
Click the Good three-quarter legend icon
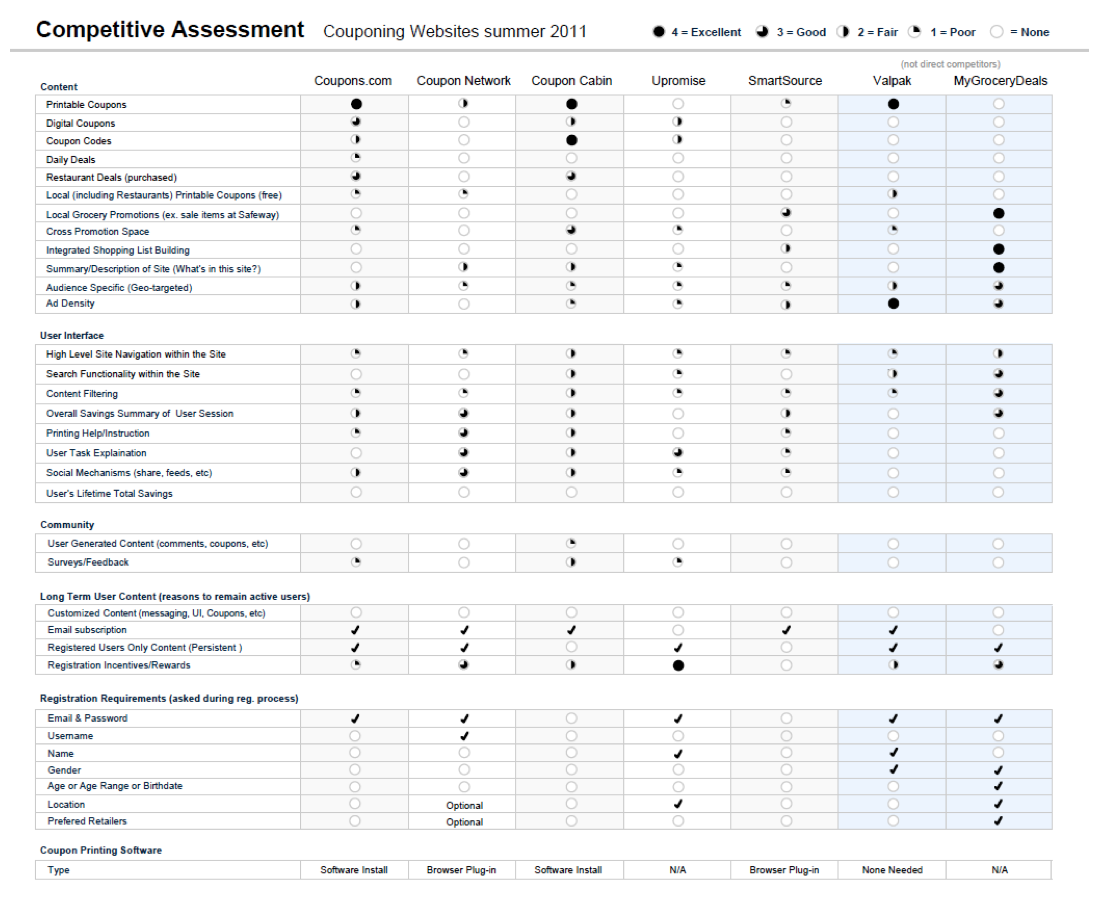pos(762,32)
